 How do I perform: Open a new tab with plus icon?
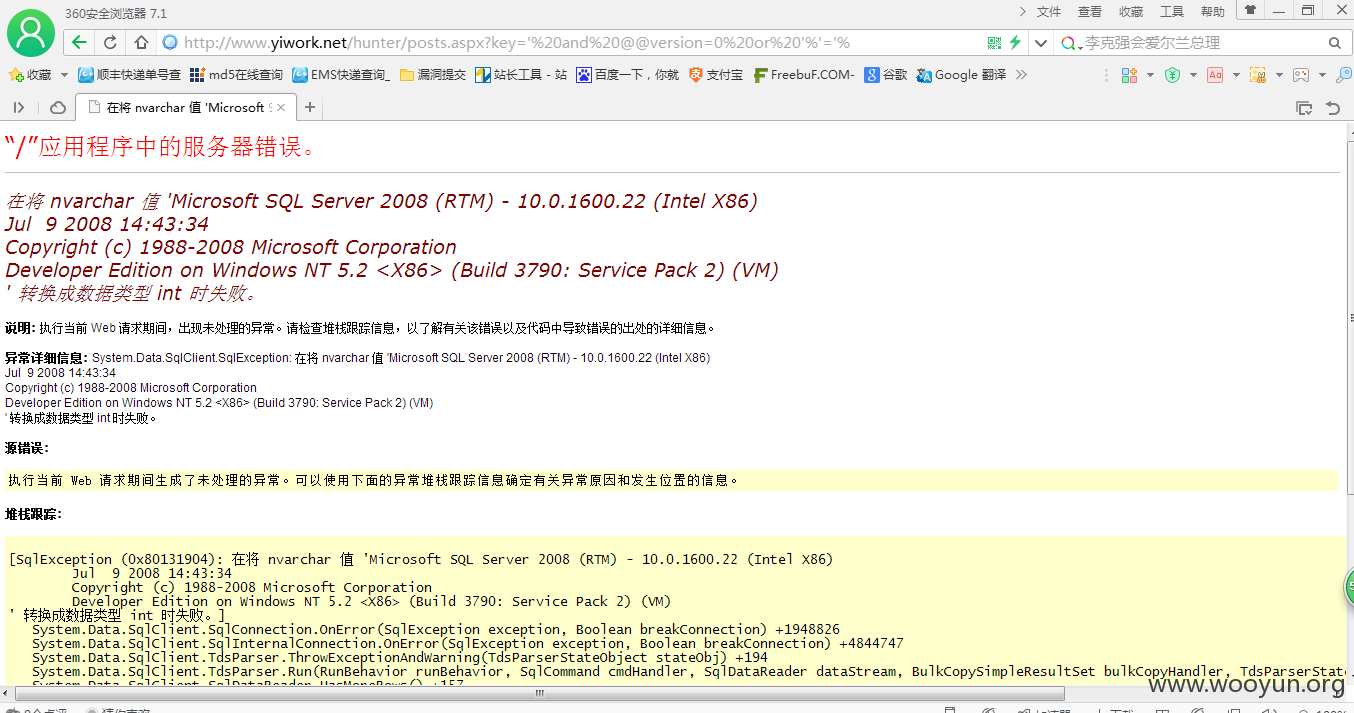coord(310,107)
